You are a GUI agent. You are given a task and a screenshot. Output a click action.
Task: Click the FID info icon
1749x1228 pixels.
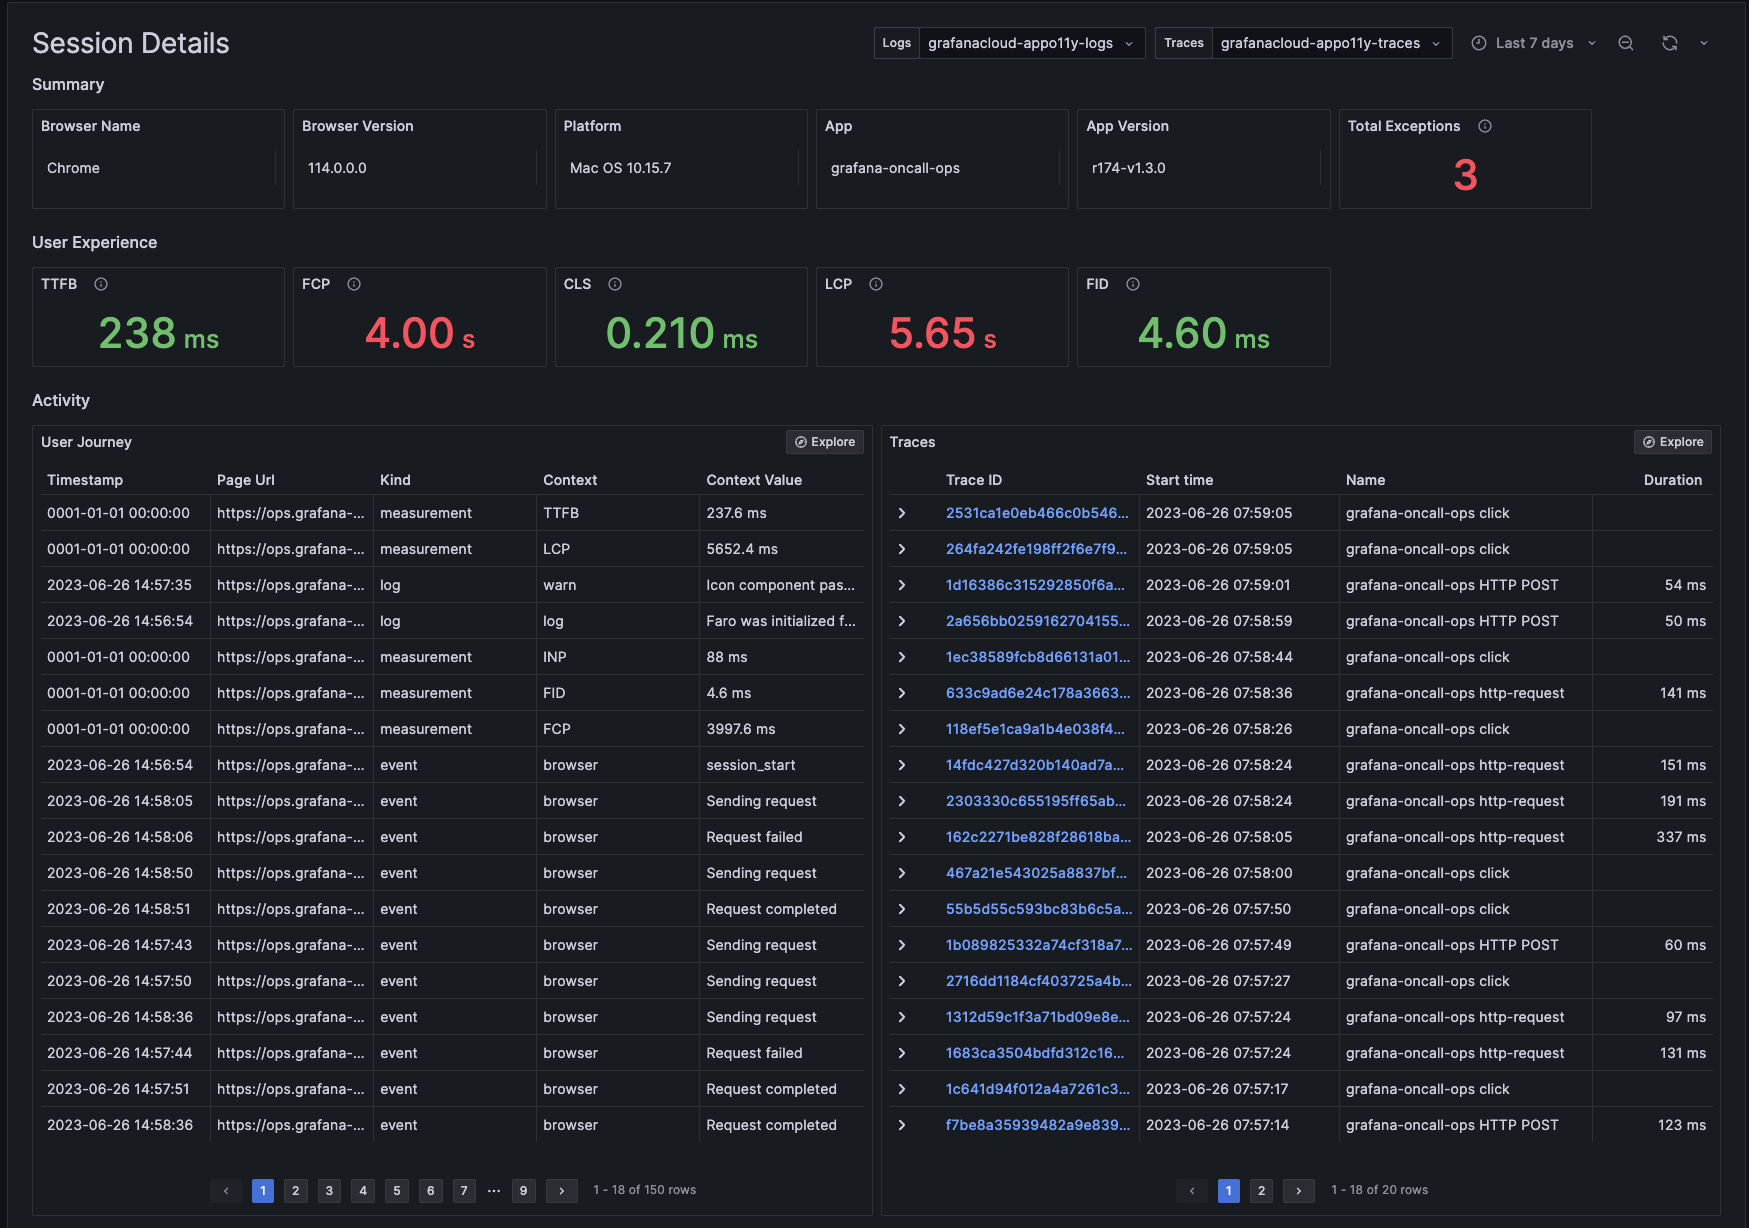tap(1132, 284)
